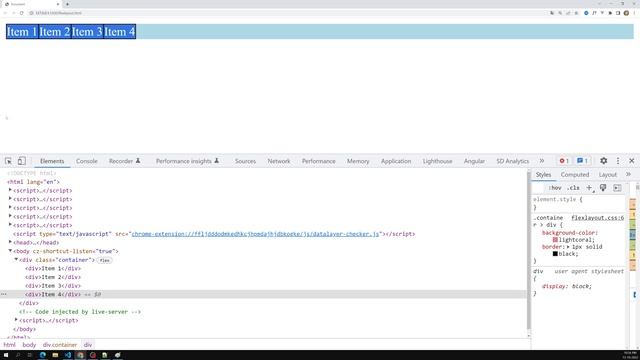Expand the script node after live-server comment
640x360 pixels.
click(16, 320)
